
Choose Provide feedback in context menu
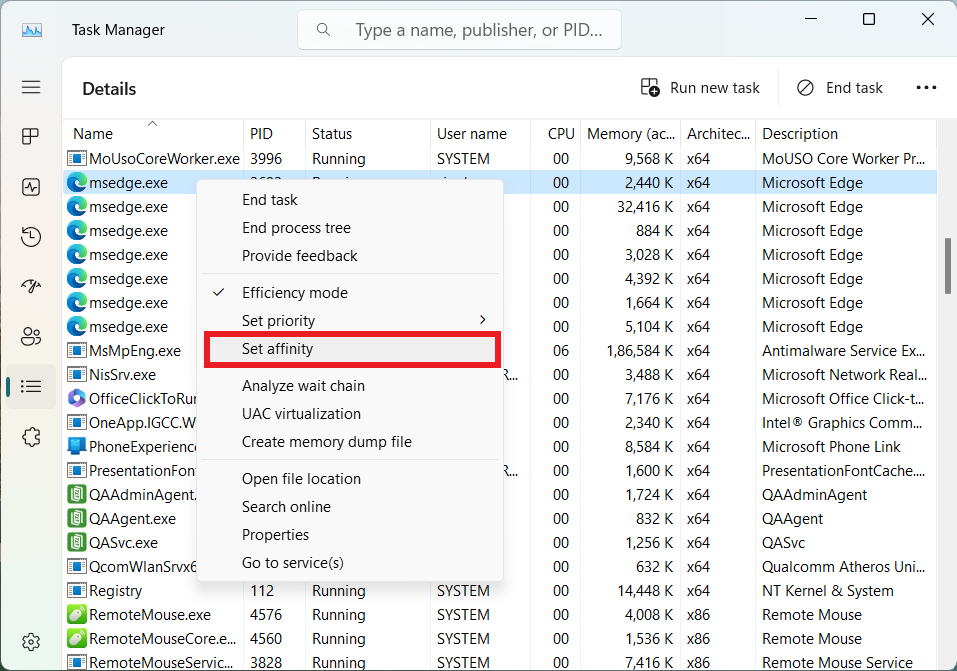[351, 256]
